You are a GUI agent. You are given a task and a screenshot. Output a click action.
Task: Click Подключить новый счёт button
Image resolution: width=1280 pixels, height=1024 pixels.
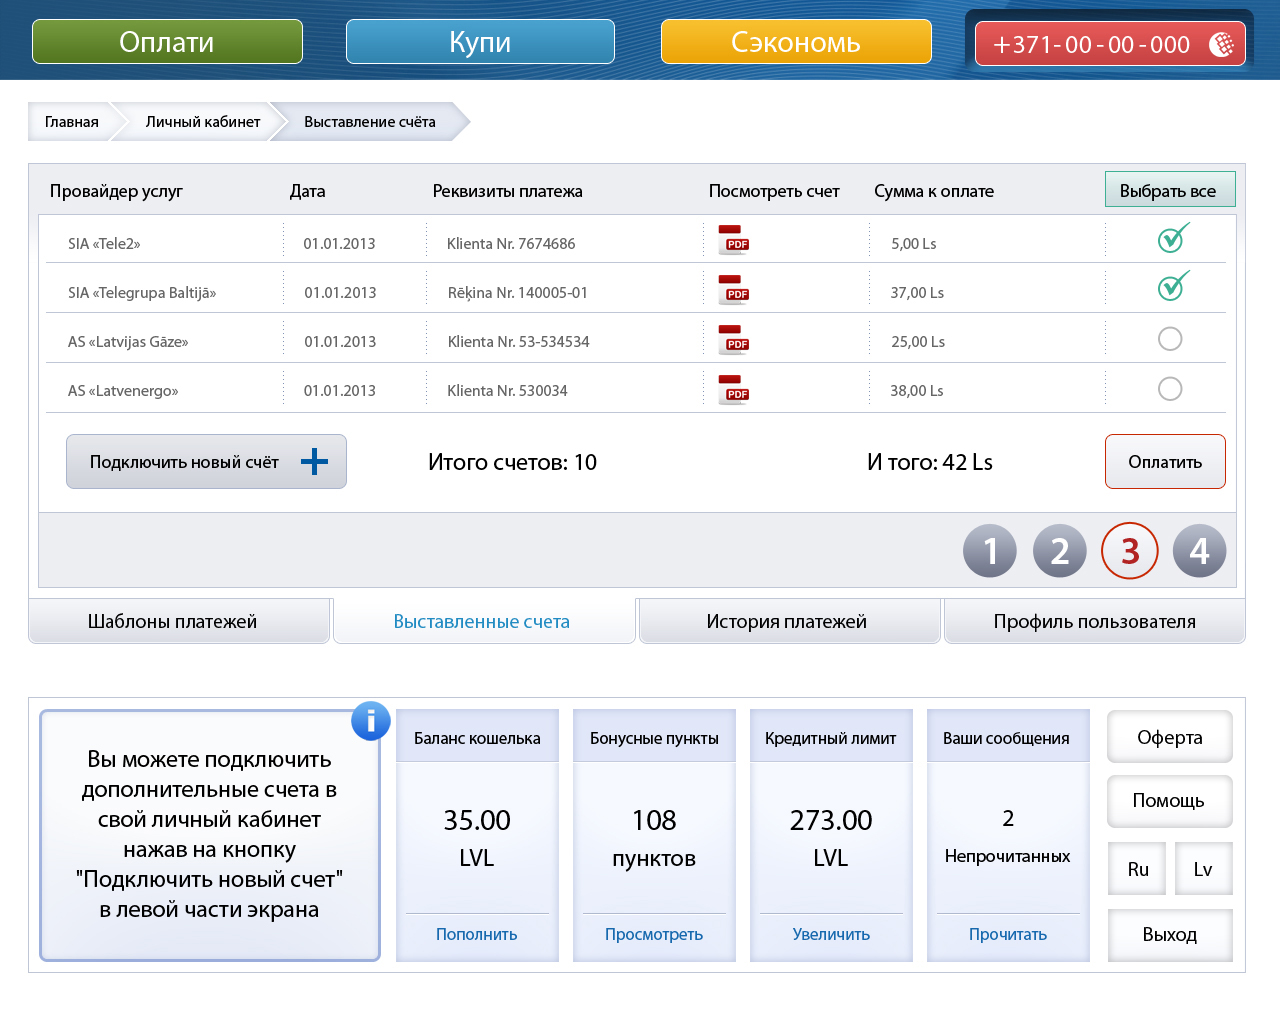pyautogui.click(x=206, y=461)
